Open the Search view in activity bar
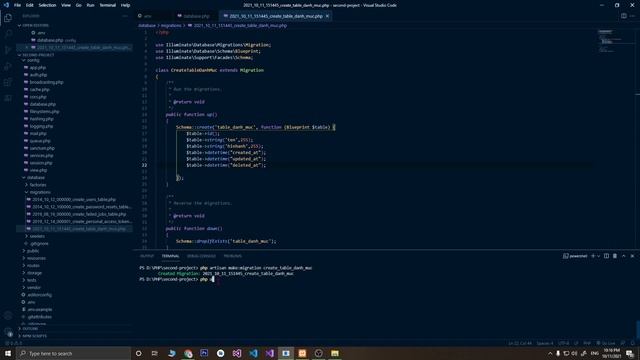This screenshot has width=640, height=360. [8, 34]
